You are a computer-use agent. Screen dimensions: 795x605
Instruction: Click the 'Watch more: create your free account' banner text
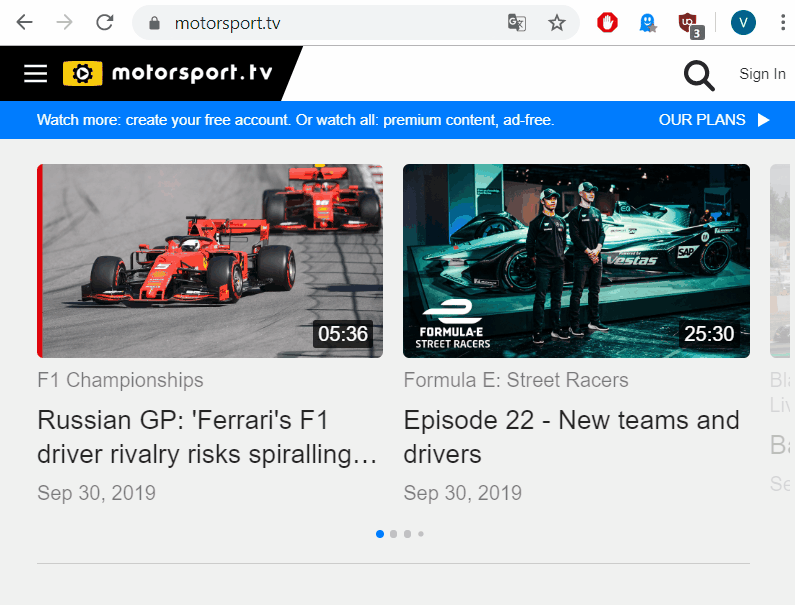(x=296, y=120)
